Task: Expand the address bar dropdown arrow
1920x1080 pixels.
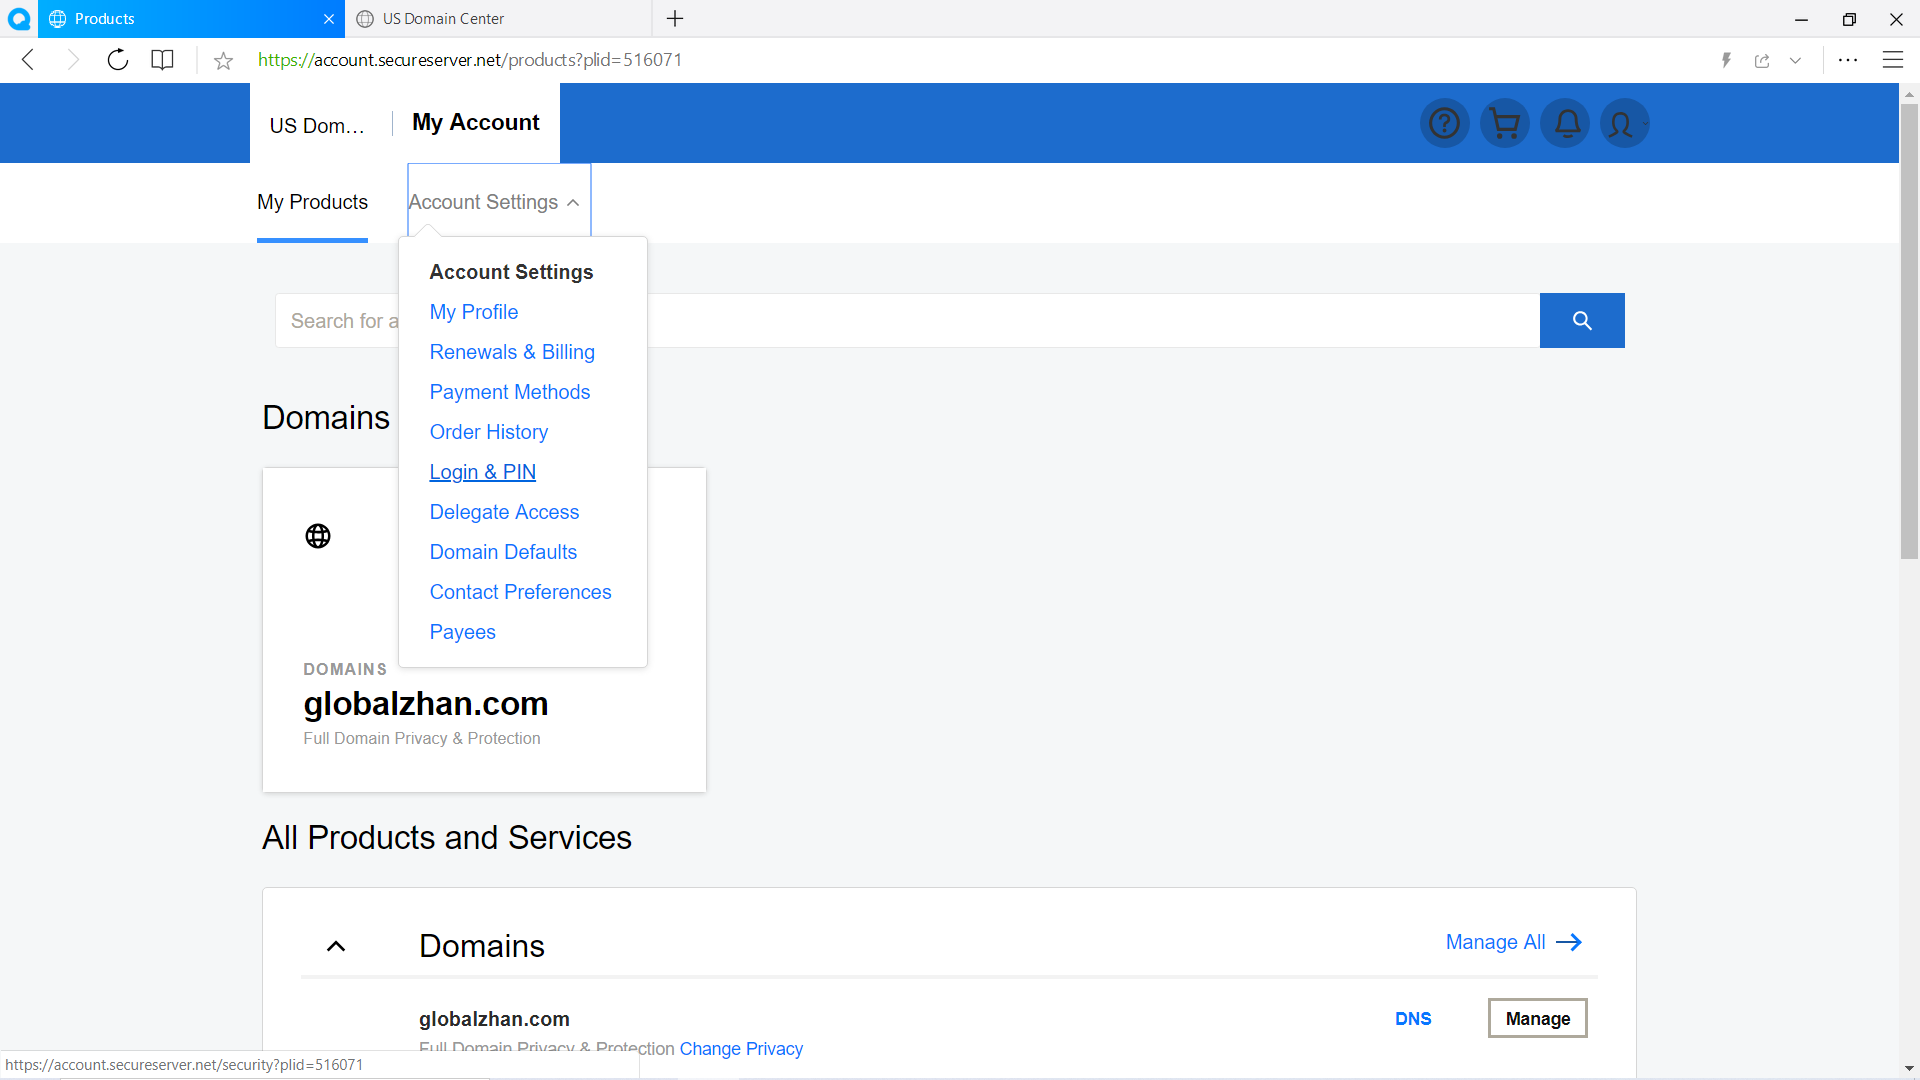Action: click(1796, 61)
